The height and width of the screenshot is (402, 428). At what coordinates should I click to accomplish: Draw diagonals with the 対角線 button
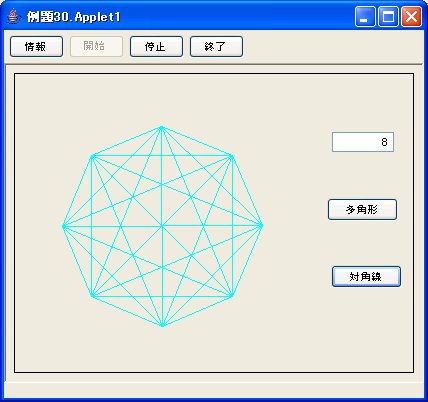pyautogui.click(x=366, y=276)
